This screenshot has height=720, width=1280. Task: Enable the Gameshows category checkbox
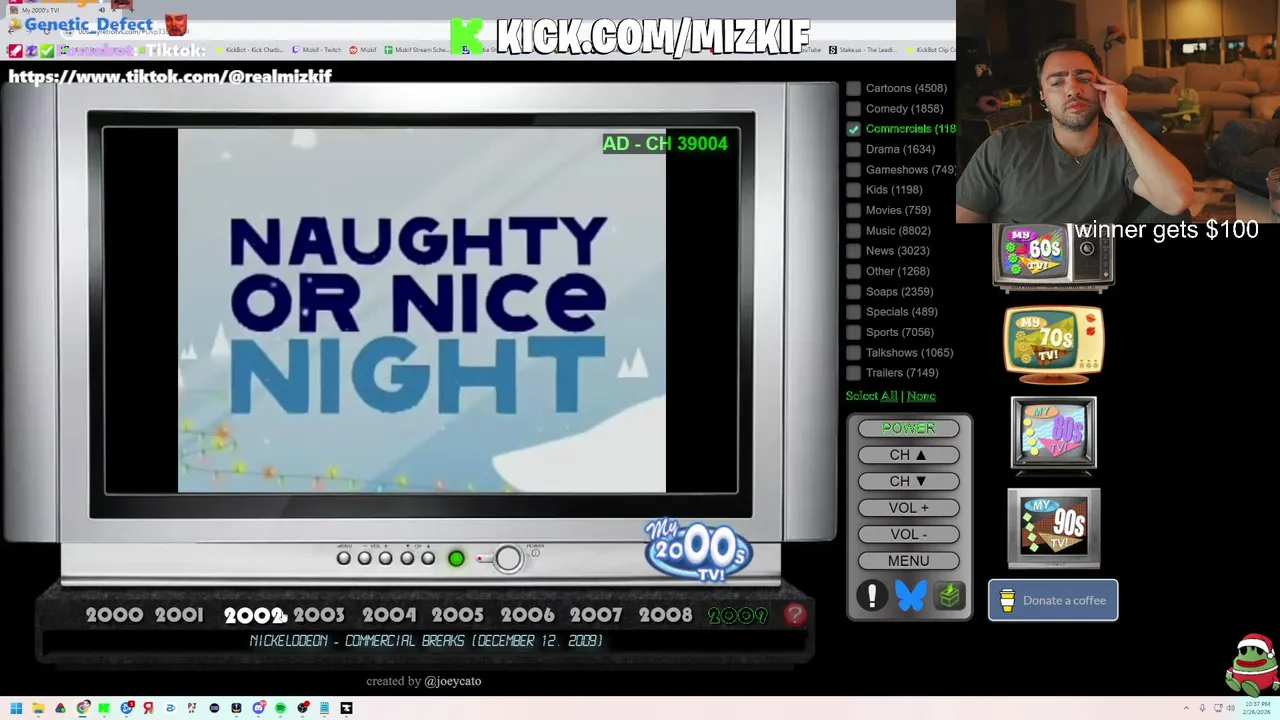[853, 169]
